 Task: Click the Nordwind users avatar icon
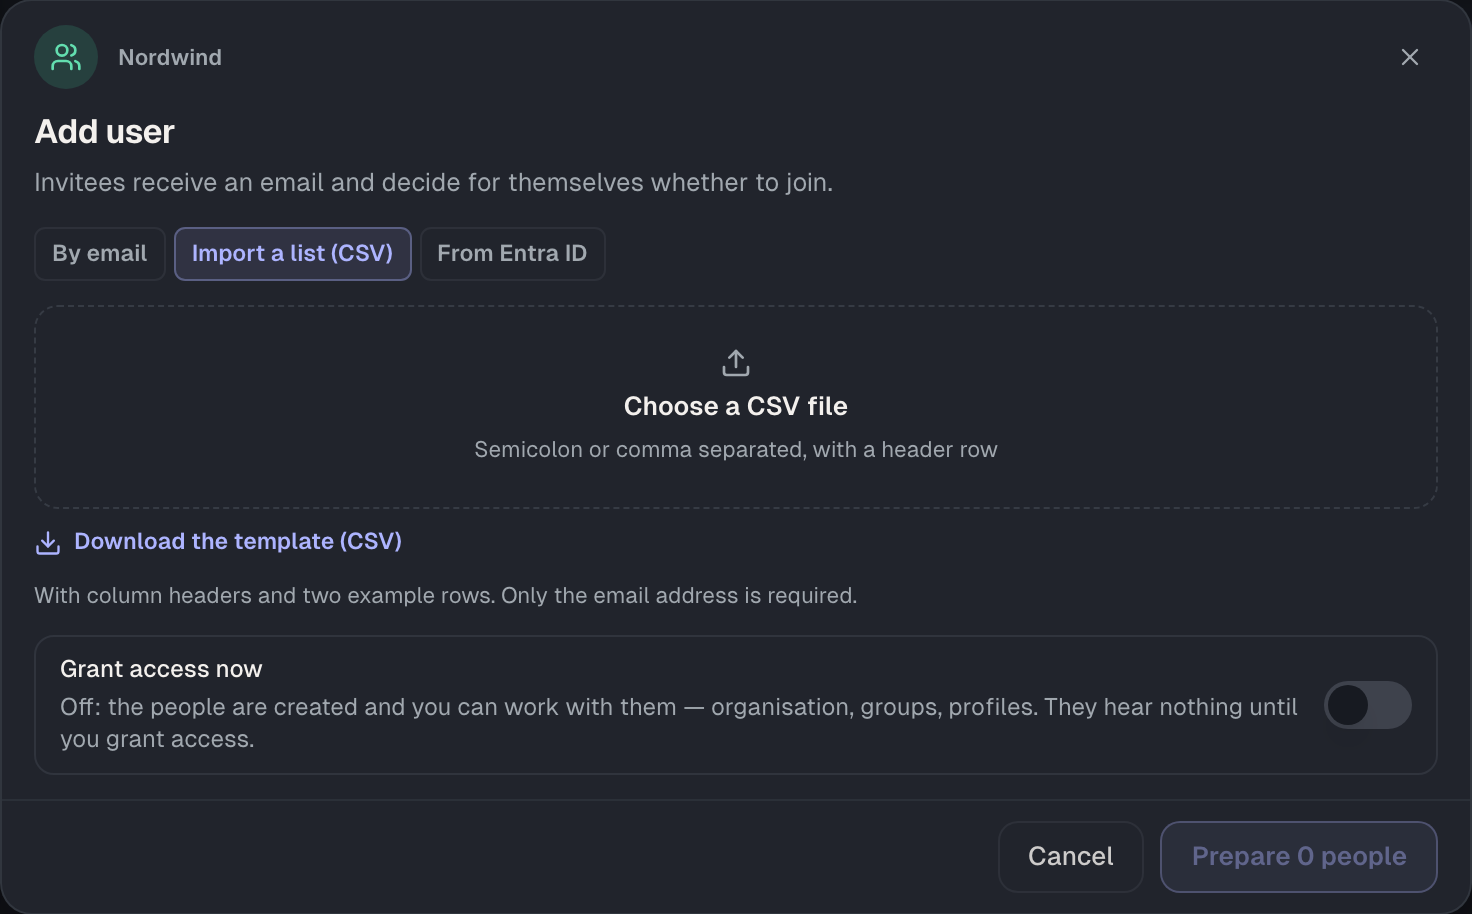pyautogui.click(x=66, y=57)
